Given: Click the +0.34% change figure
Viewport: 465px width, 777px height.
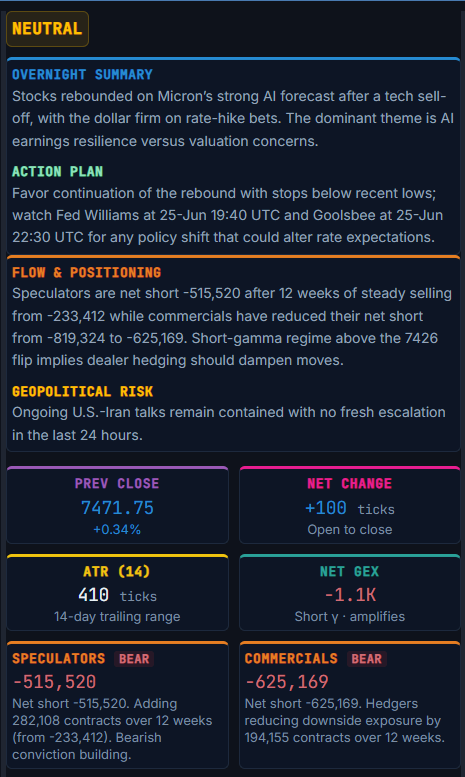Looking at the screenshot, I should coord(117,530).
